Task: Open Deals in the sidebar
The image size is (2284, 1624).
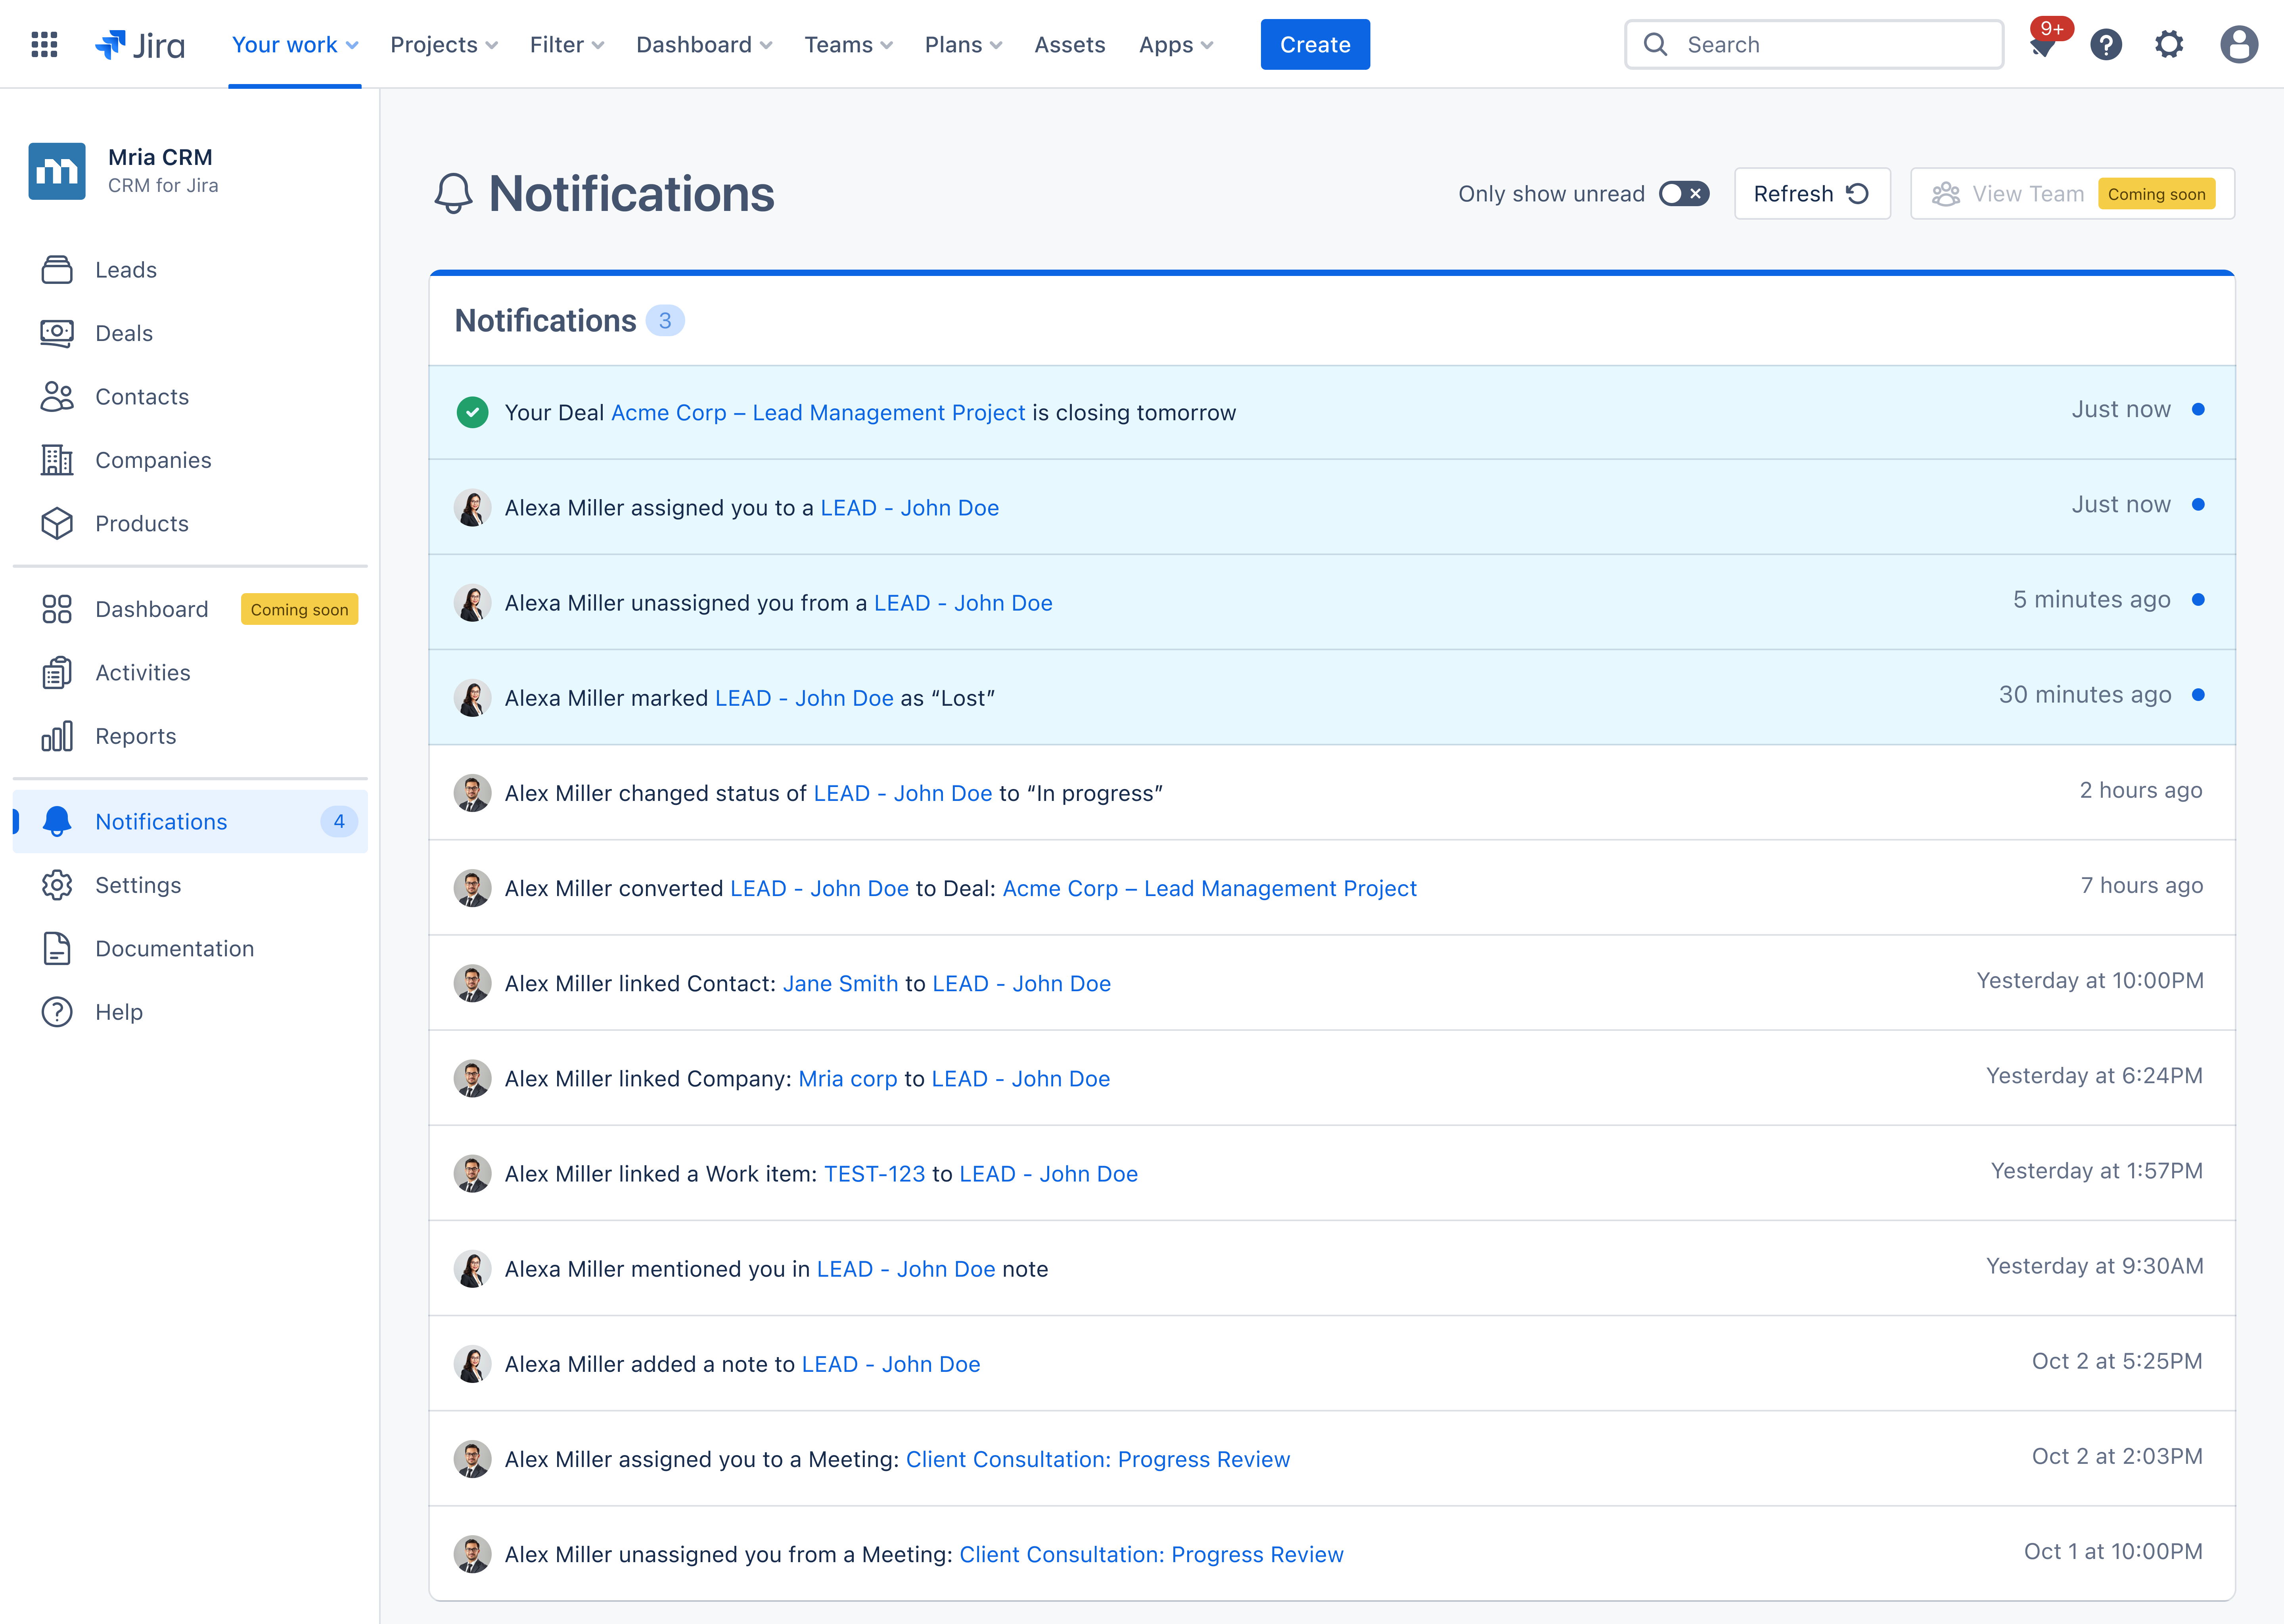Action: click(190, 333)
